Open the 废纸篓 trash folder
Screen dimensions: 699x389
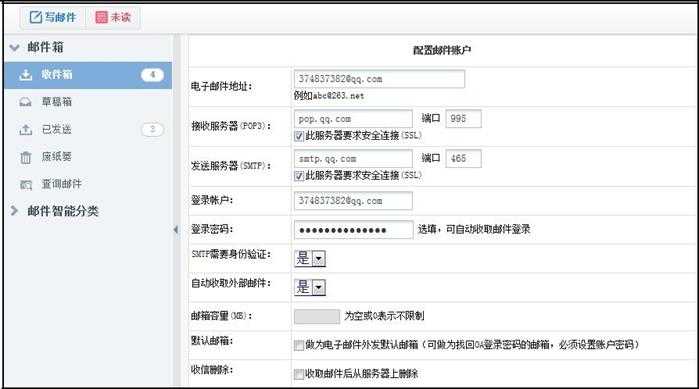(x=88, y=157)
